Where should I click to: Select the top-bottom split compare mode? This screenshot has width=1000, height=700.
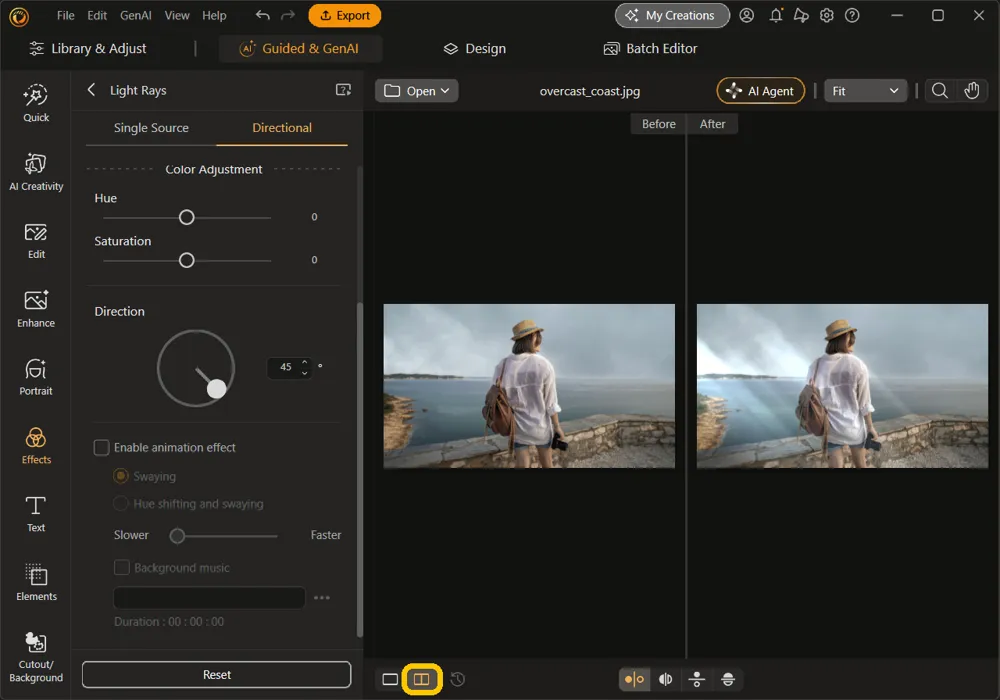(728, 679)
